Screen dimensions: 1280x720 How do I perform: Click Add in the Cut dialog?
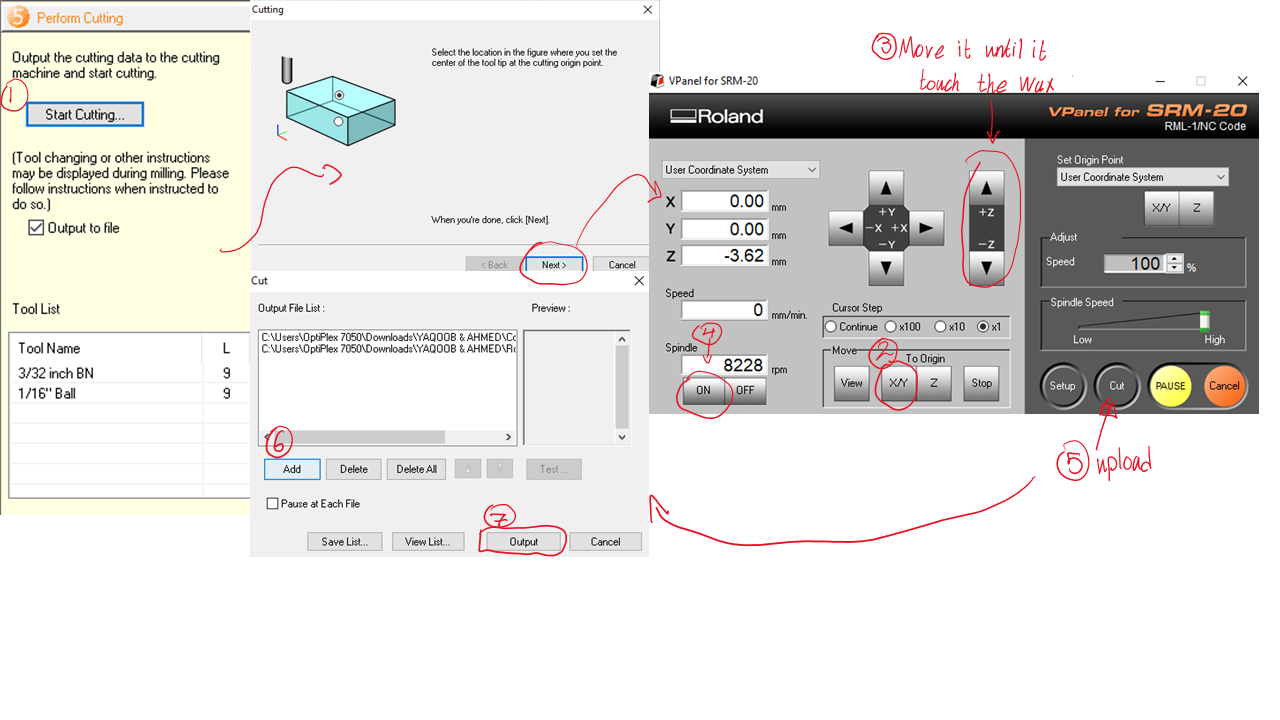click(292, 469)
